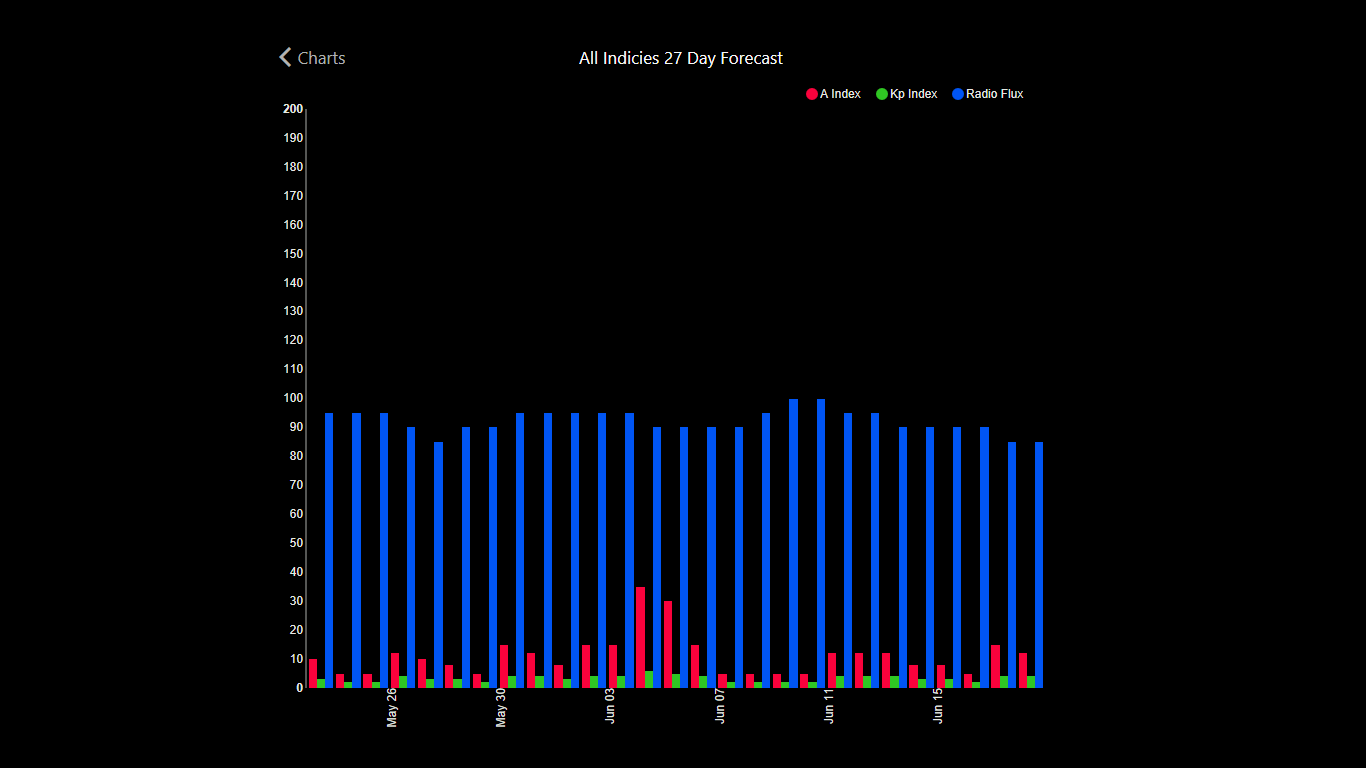The width and height of the screenshot is (1366, 768).
Task: Click the leftmost blue Radio Flux bar
Action: tap(329, 550)
